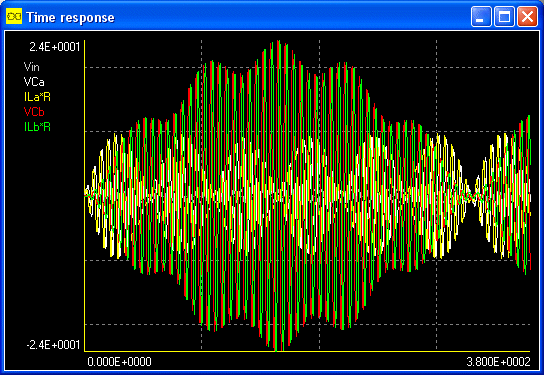Maximize the Time response window
The image size is (544, 375).
504,16
